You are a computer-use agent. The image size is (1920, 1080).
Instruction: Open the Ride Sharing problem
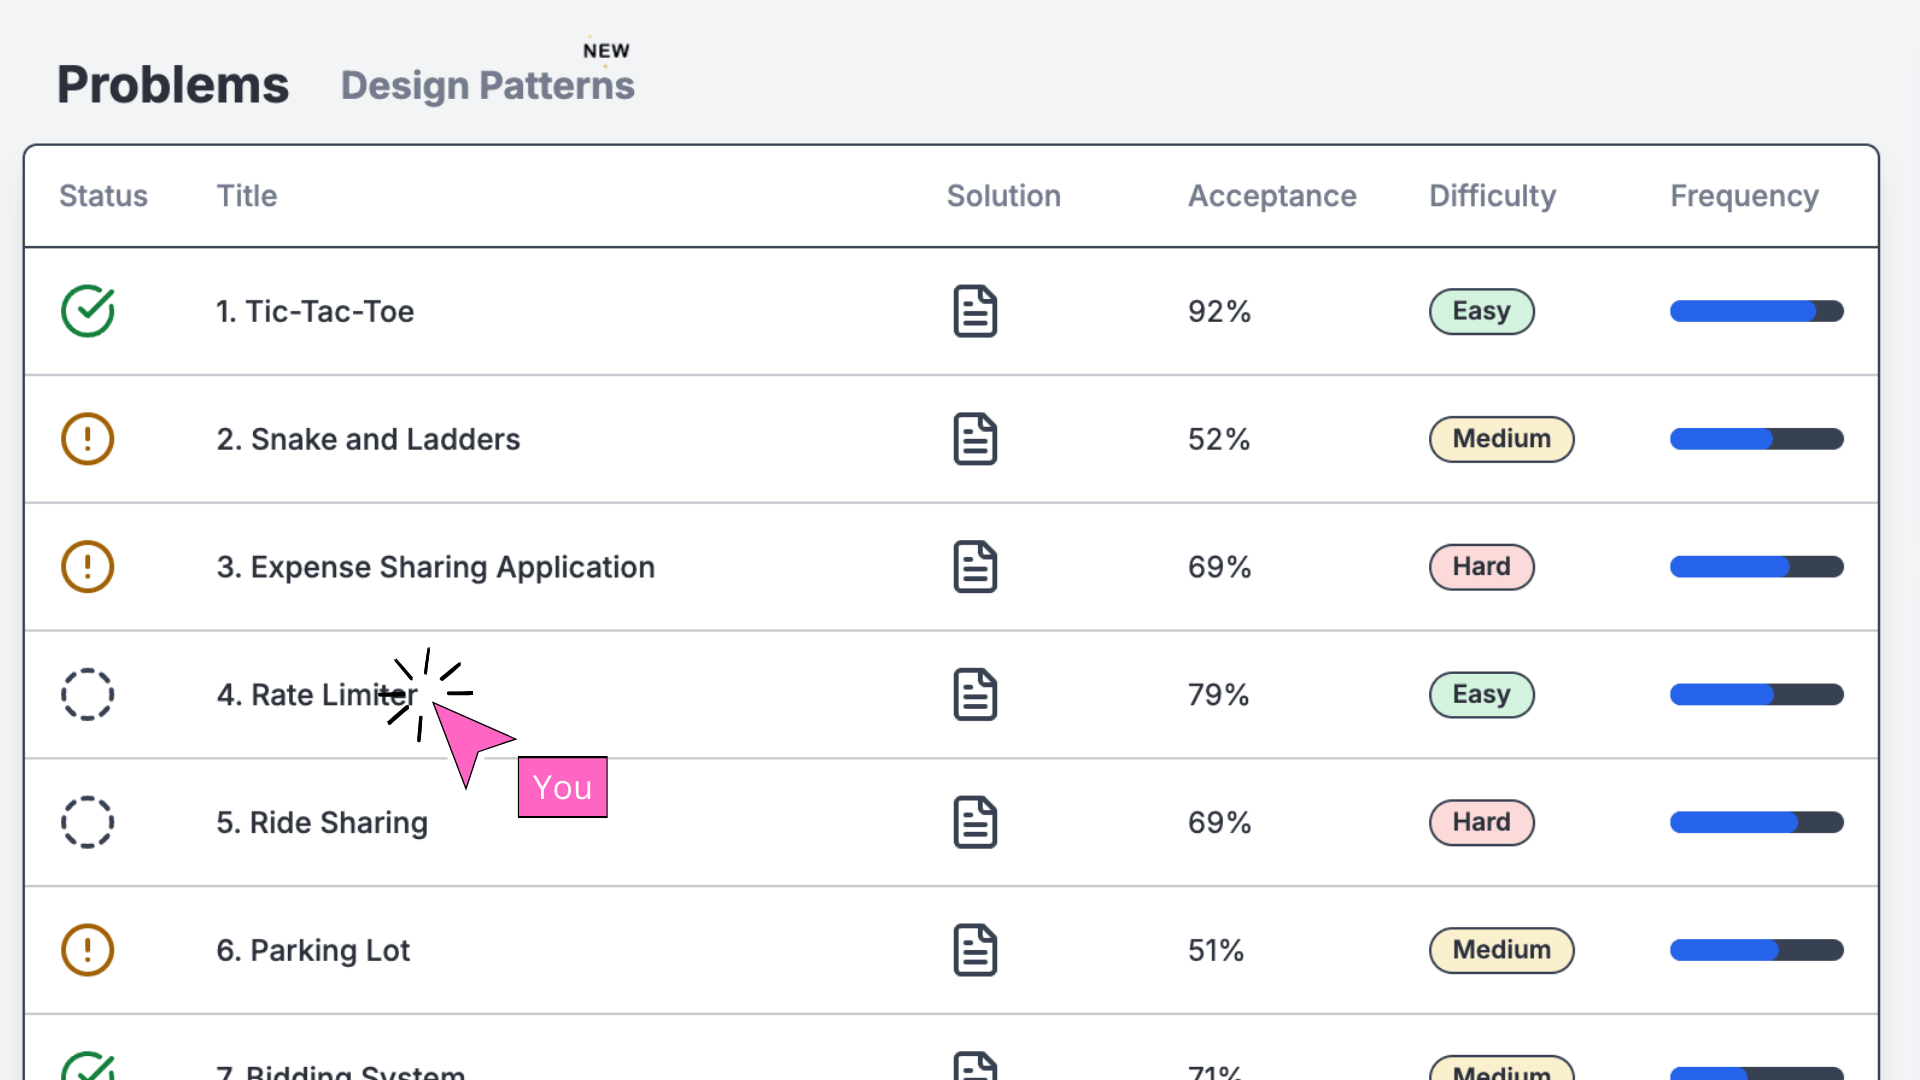(322, 822)
